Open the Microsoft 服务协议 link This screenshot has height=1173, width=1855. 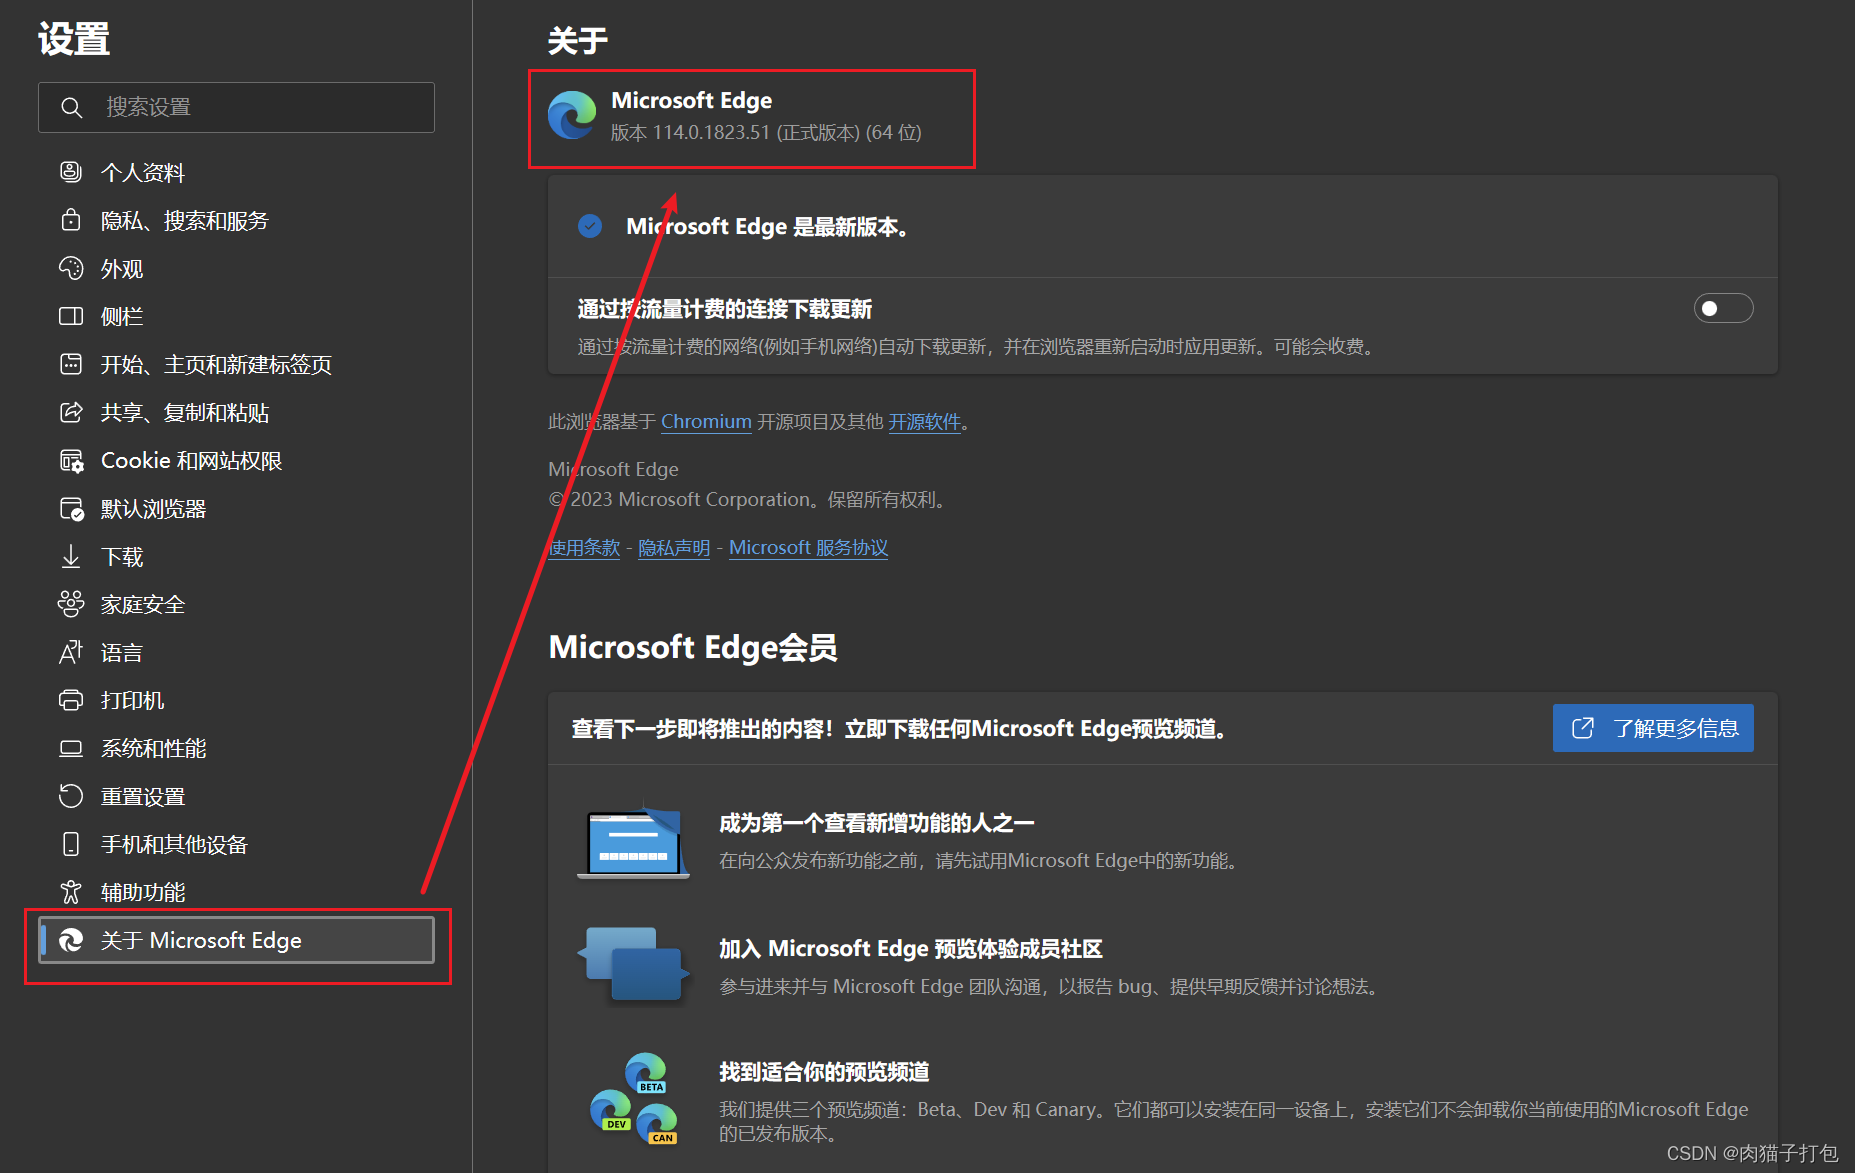coord(808,547)
